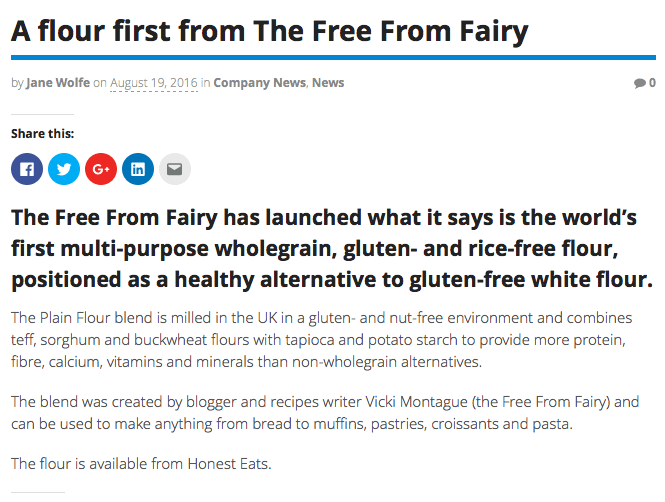Click the bold intro summary paragraph

332,248
